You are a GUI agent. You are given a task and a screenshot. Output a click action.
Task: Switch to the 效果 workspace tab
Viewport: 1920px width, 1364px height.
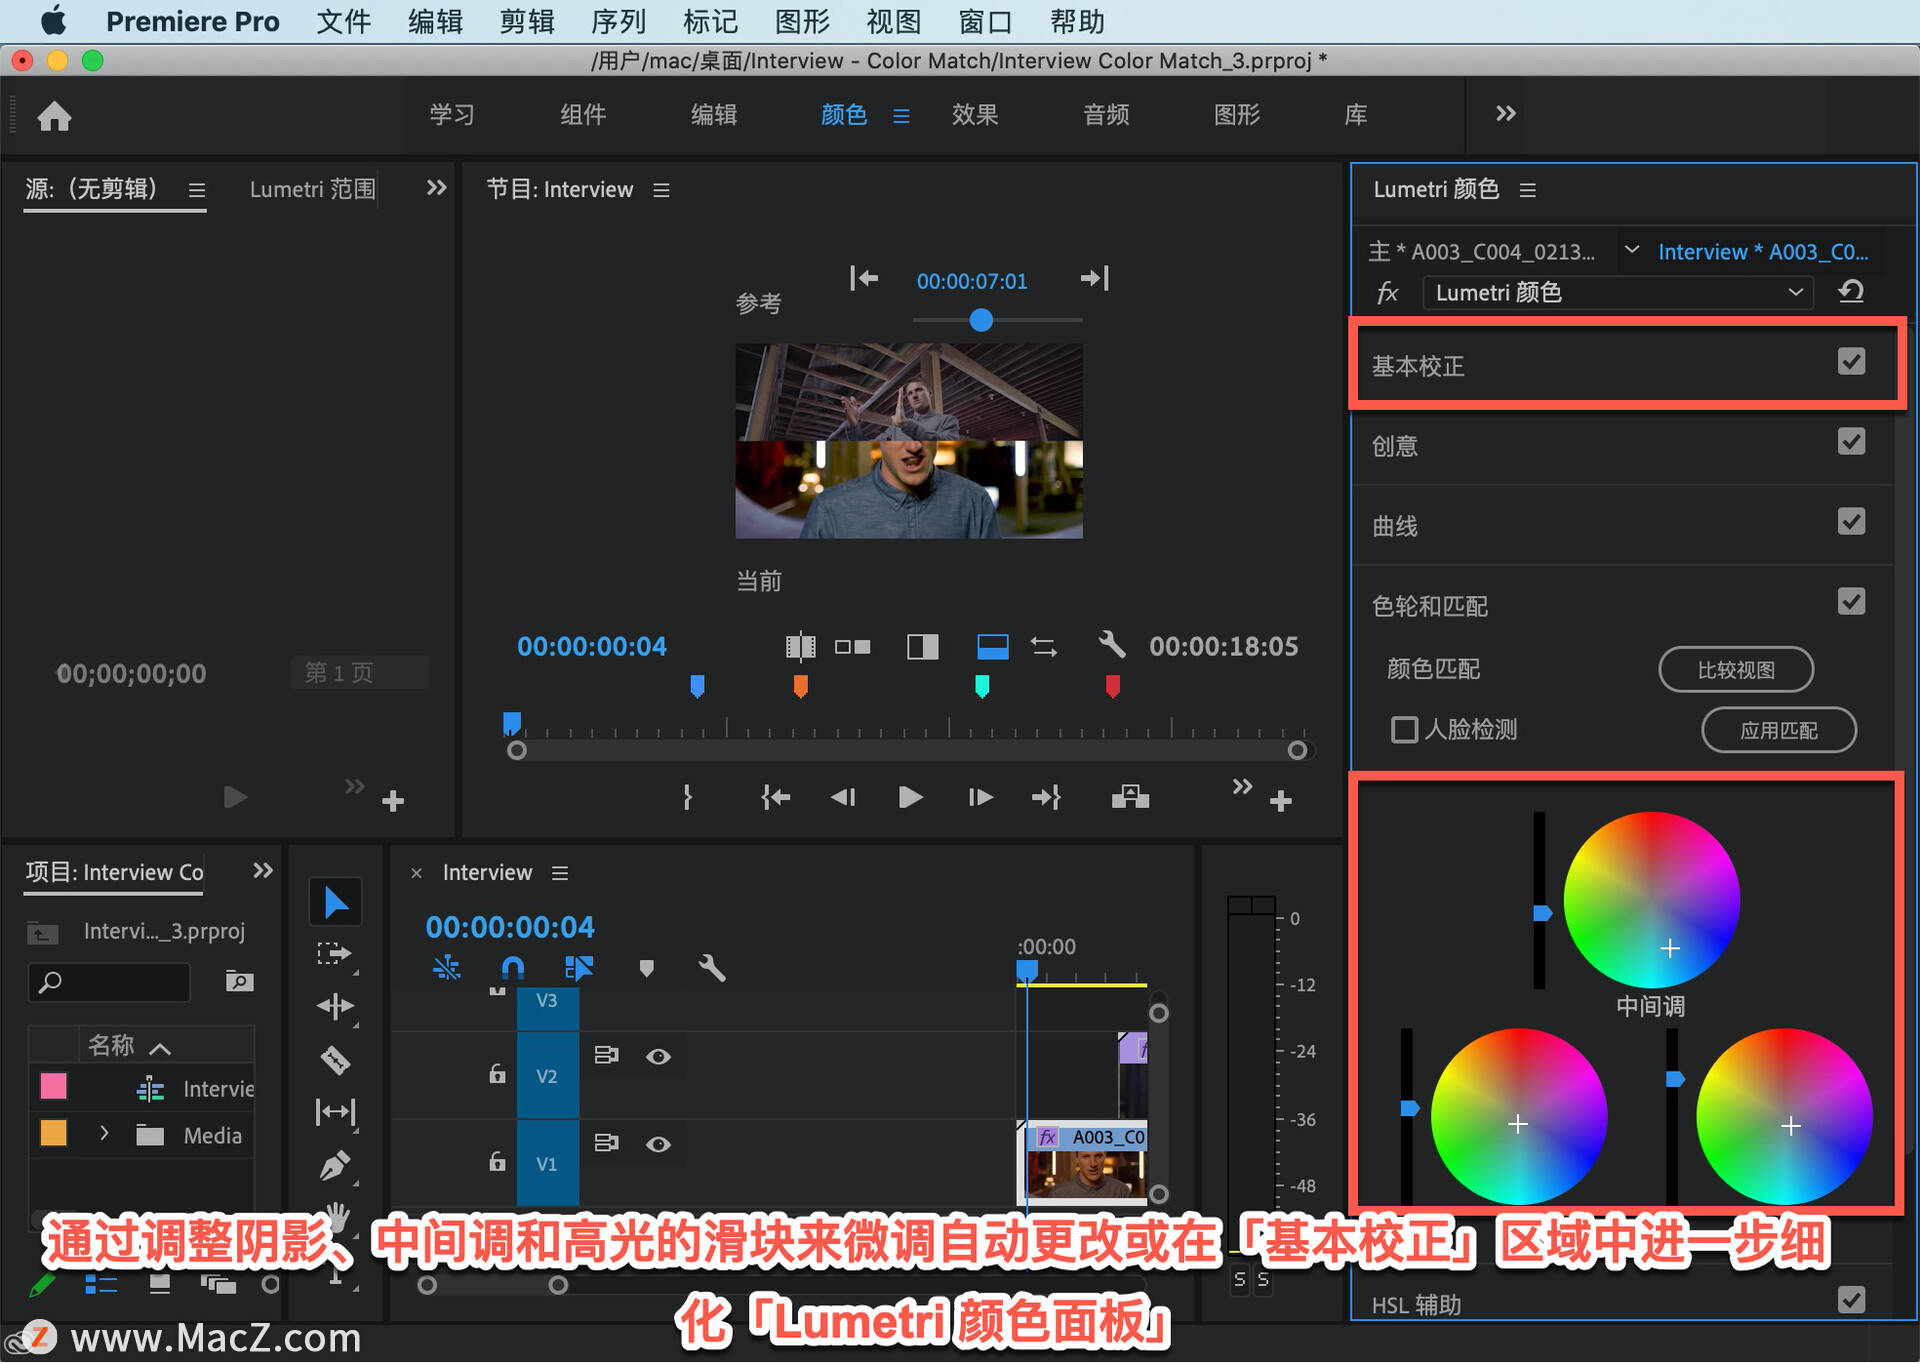click(974, 115)
